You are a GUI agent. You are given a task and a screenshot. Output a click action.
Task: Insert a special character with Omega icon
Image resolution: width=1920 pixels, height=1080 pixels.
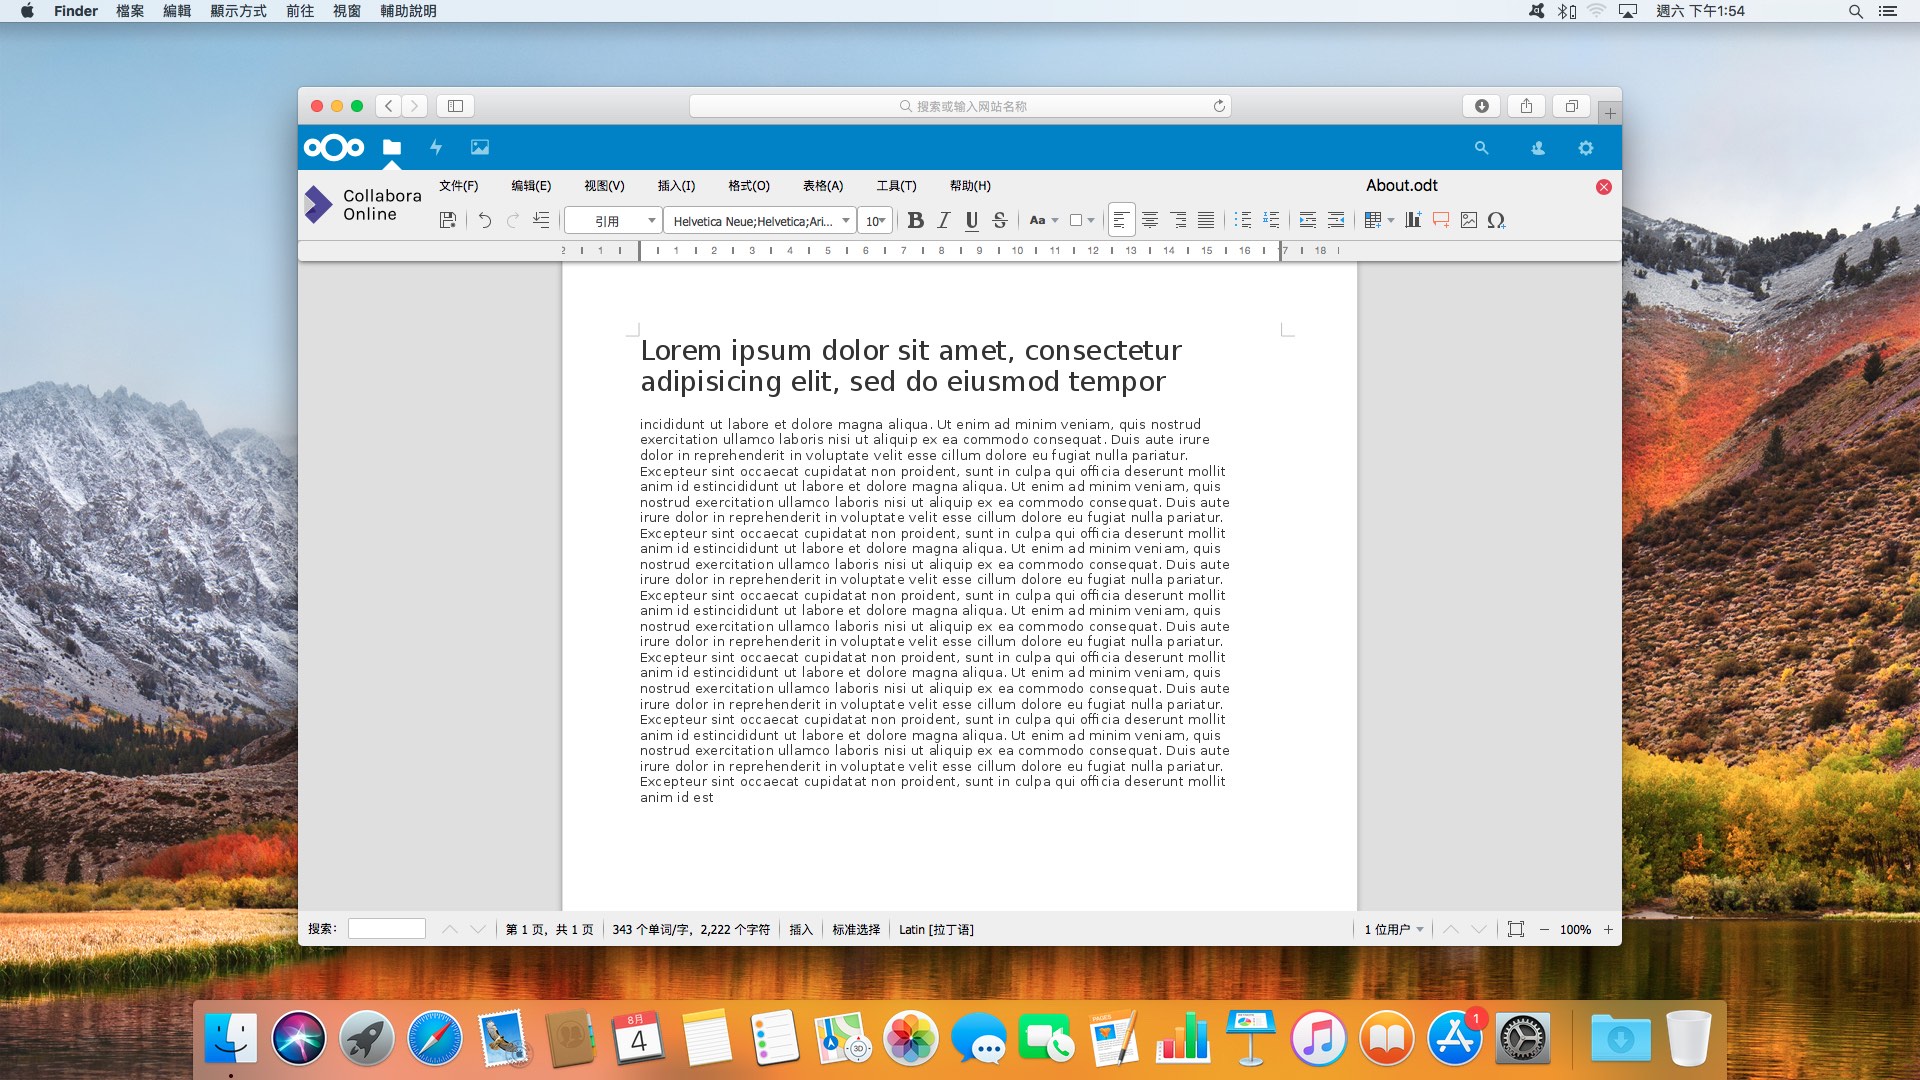click(x=1496, y=220)
